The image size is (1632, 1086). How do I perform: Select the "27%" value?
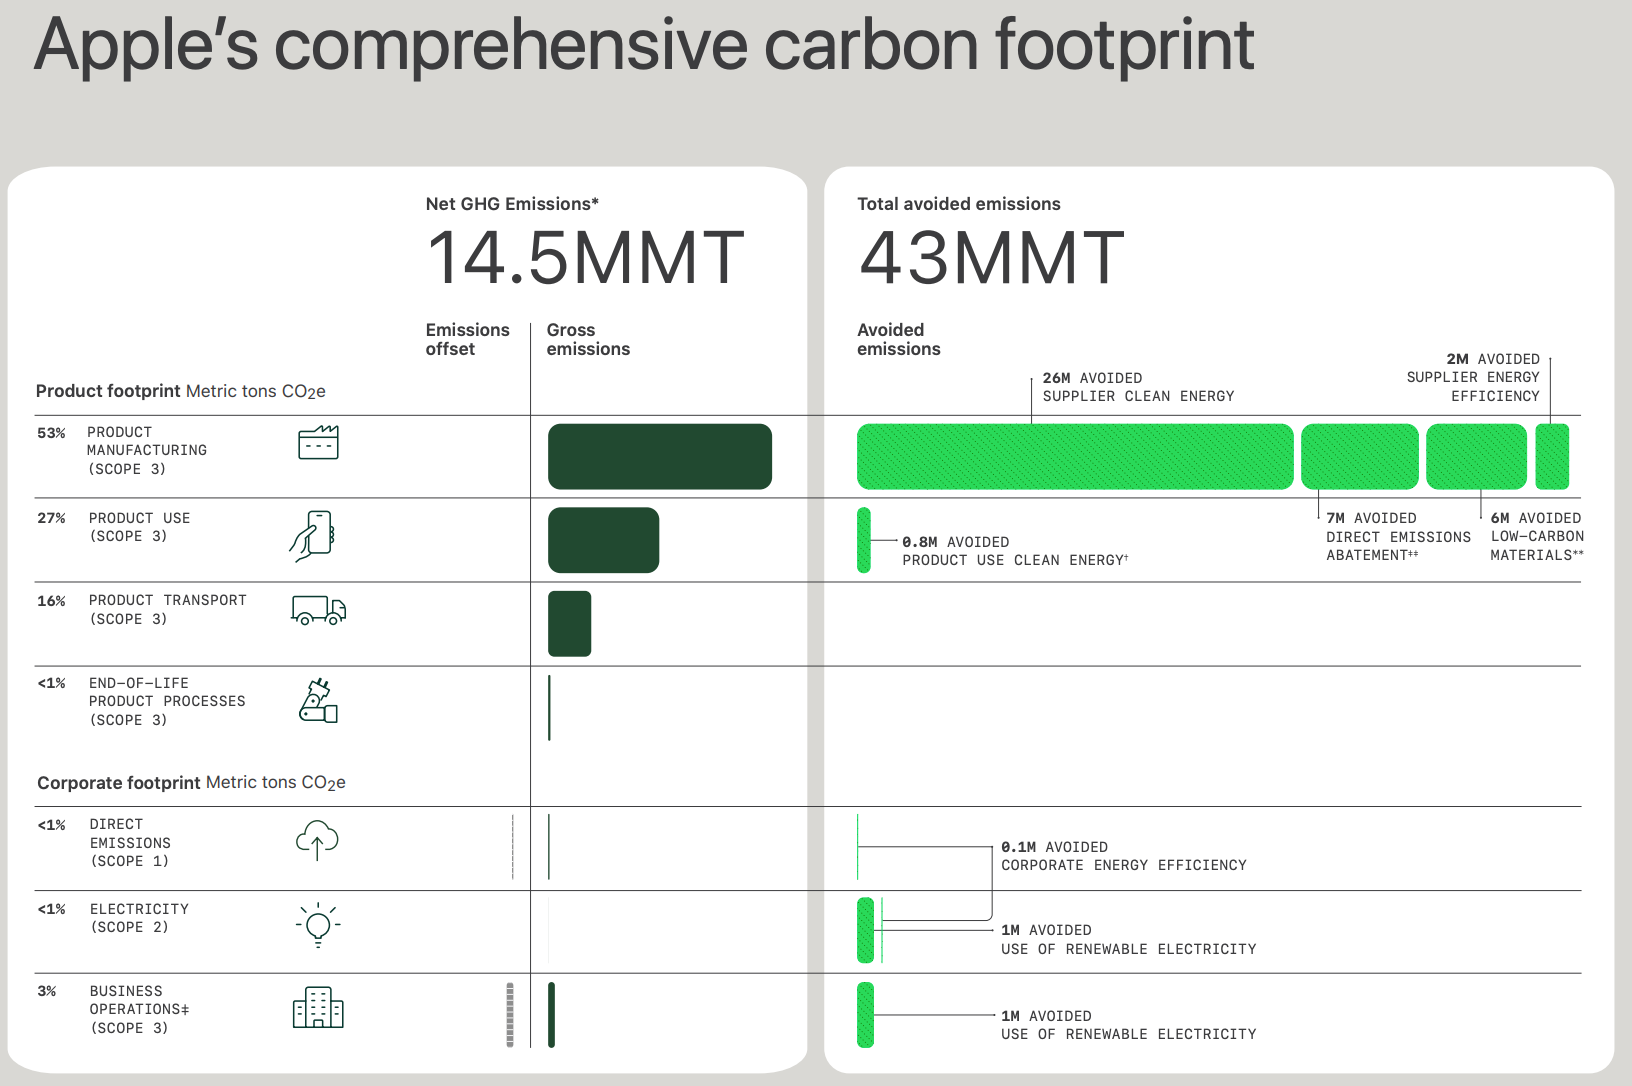(x=51, y=518)
